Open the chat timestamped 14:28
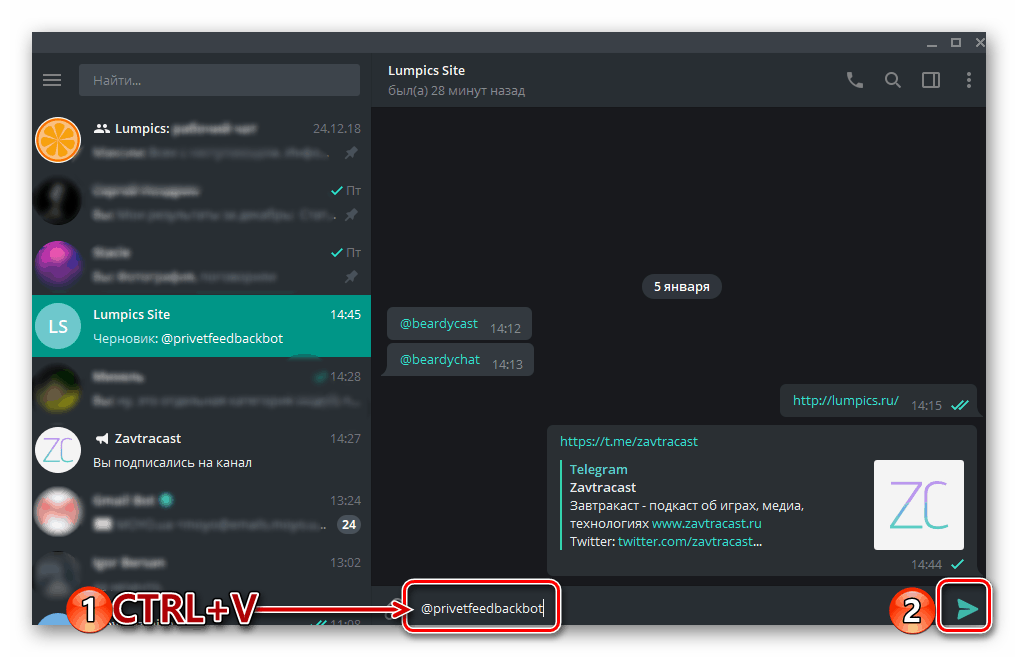This screenshot has width=1018, height=657. tap(201, 388)
